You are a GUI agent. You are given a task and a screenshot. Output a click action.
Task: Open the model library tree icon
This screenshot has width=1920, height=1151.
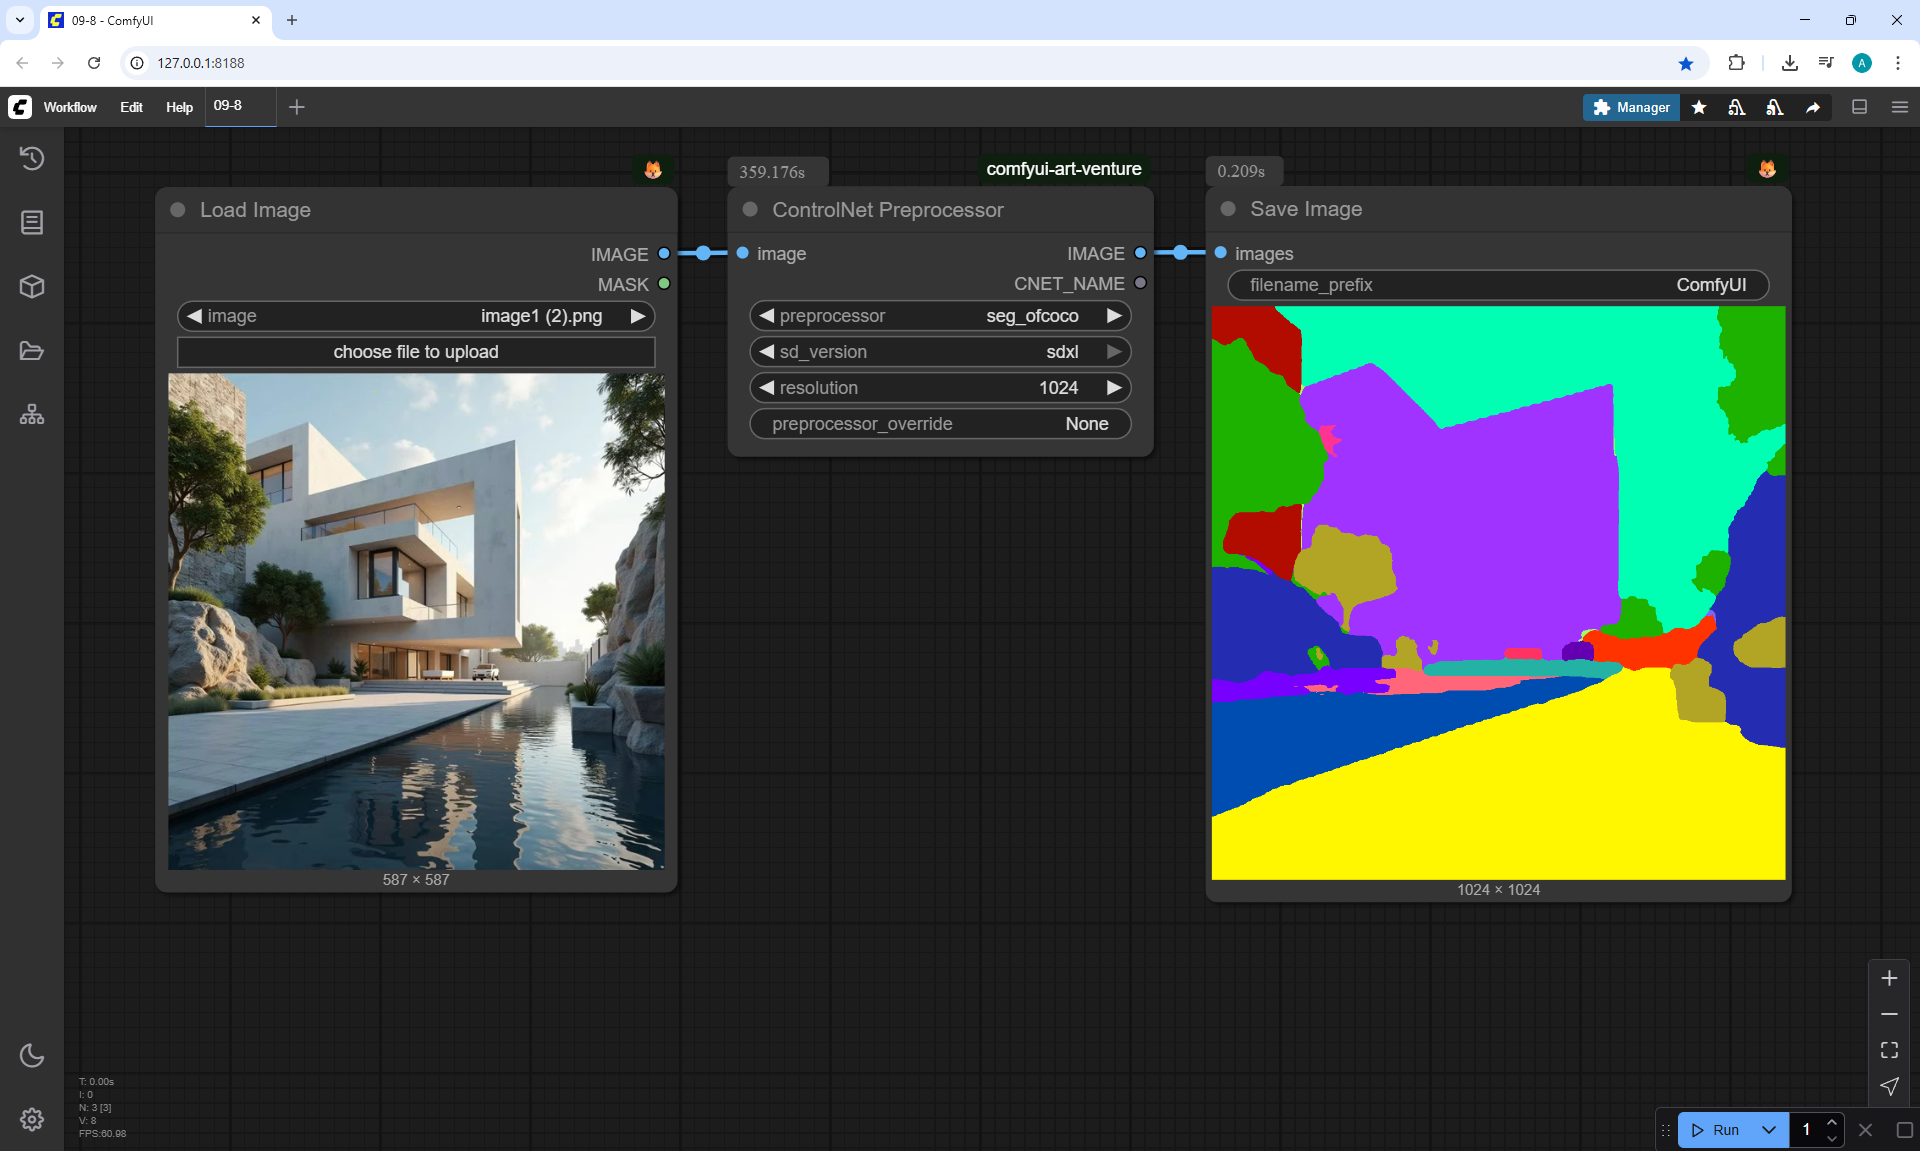32,414
